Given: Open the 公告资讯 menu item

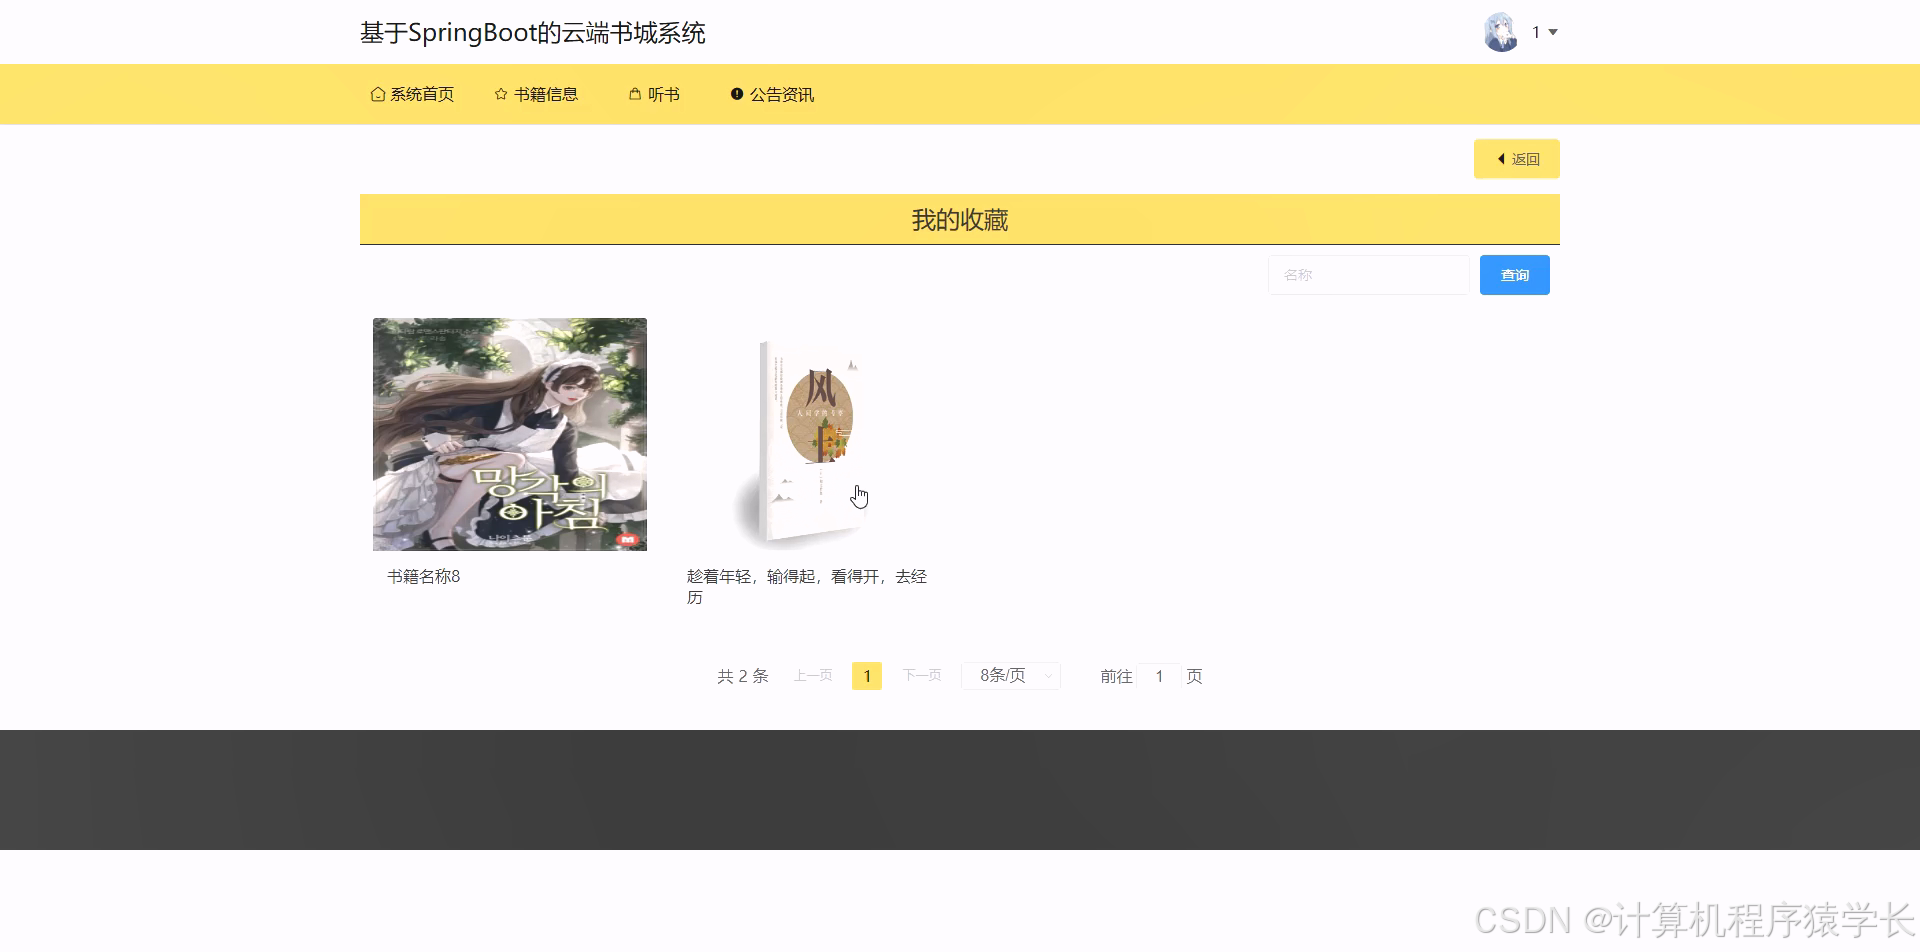Looking at the screenshot, I should tap(782, 93).
